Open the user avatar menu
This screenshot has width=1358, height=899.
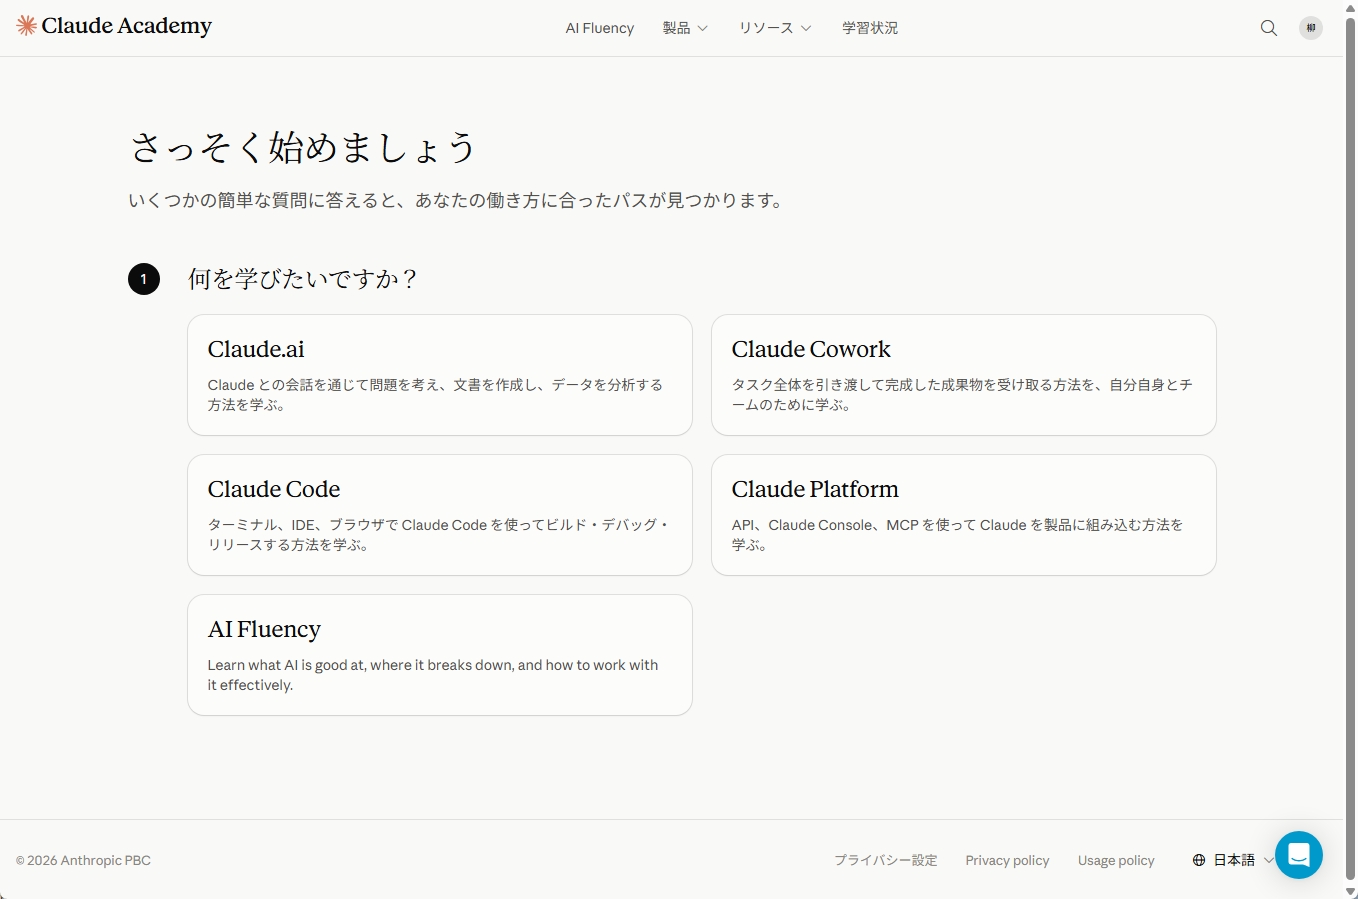tap(1311, 28)
